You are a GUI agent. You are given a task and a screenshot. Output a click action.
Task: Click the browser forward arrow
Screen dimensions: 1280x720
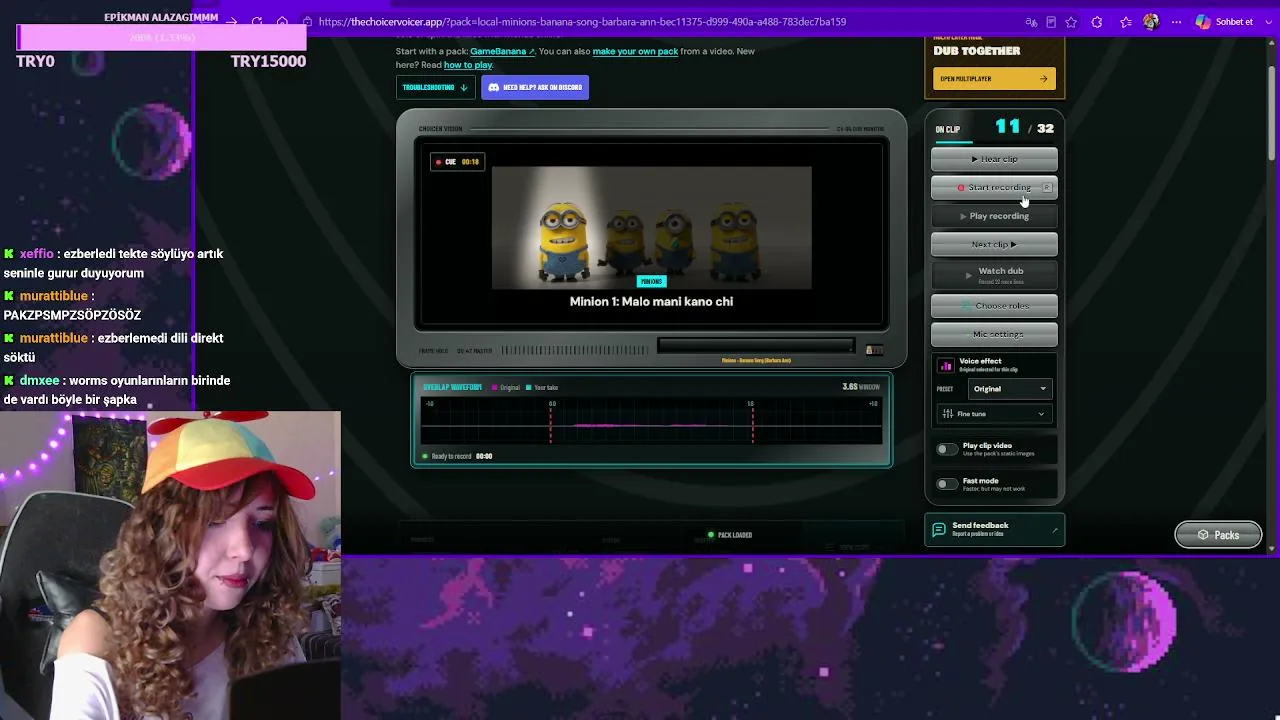[232, 22]
